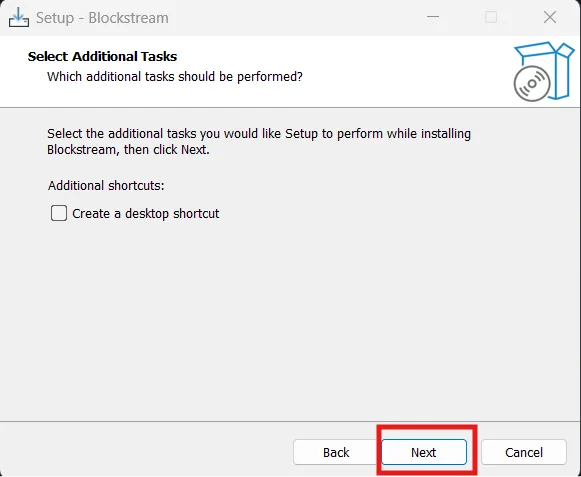This screenshot has width=581, height=477.
Task: Cancel the Blockstream installation
Action: [x=524, y=452]
